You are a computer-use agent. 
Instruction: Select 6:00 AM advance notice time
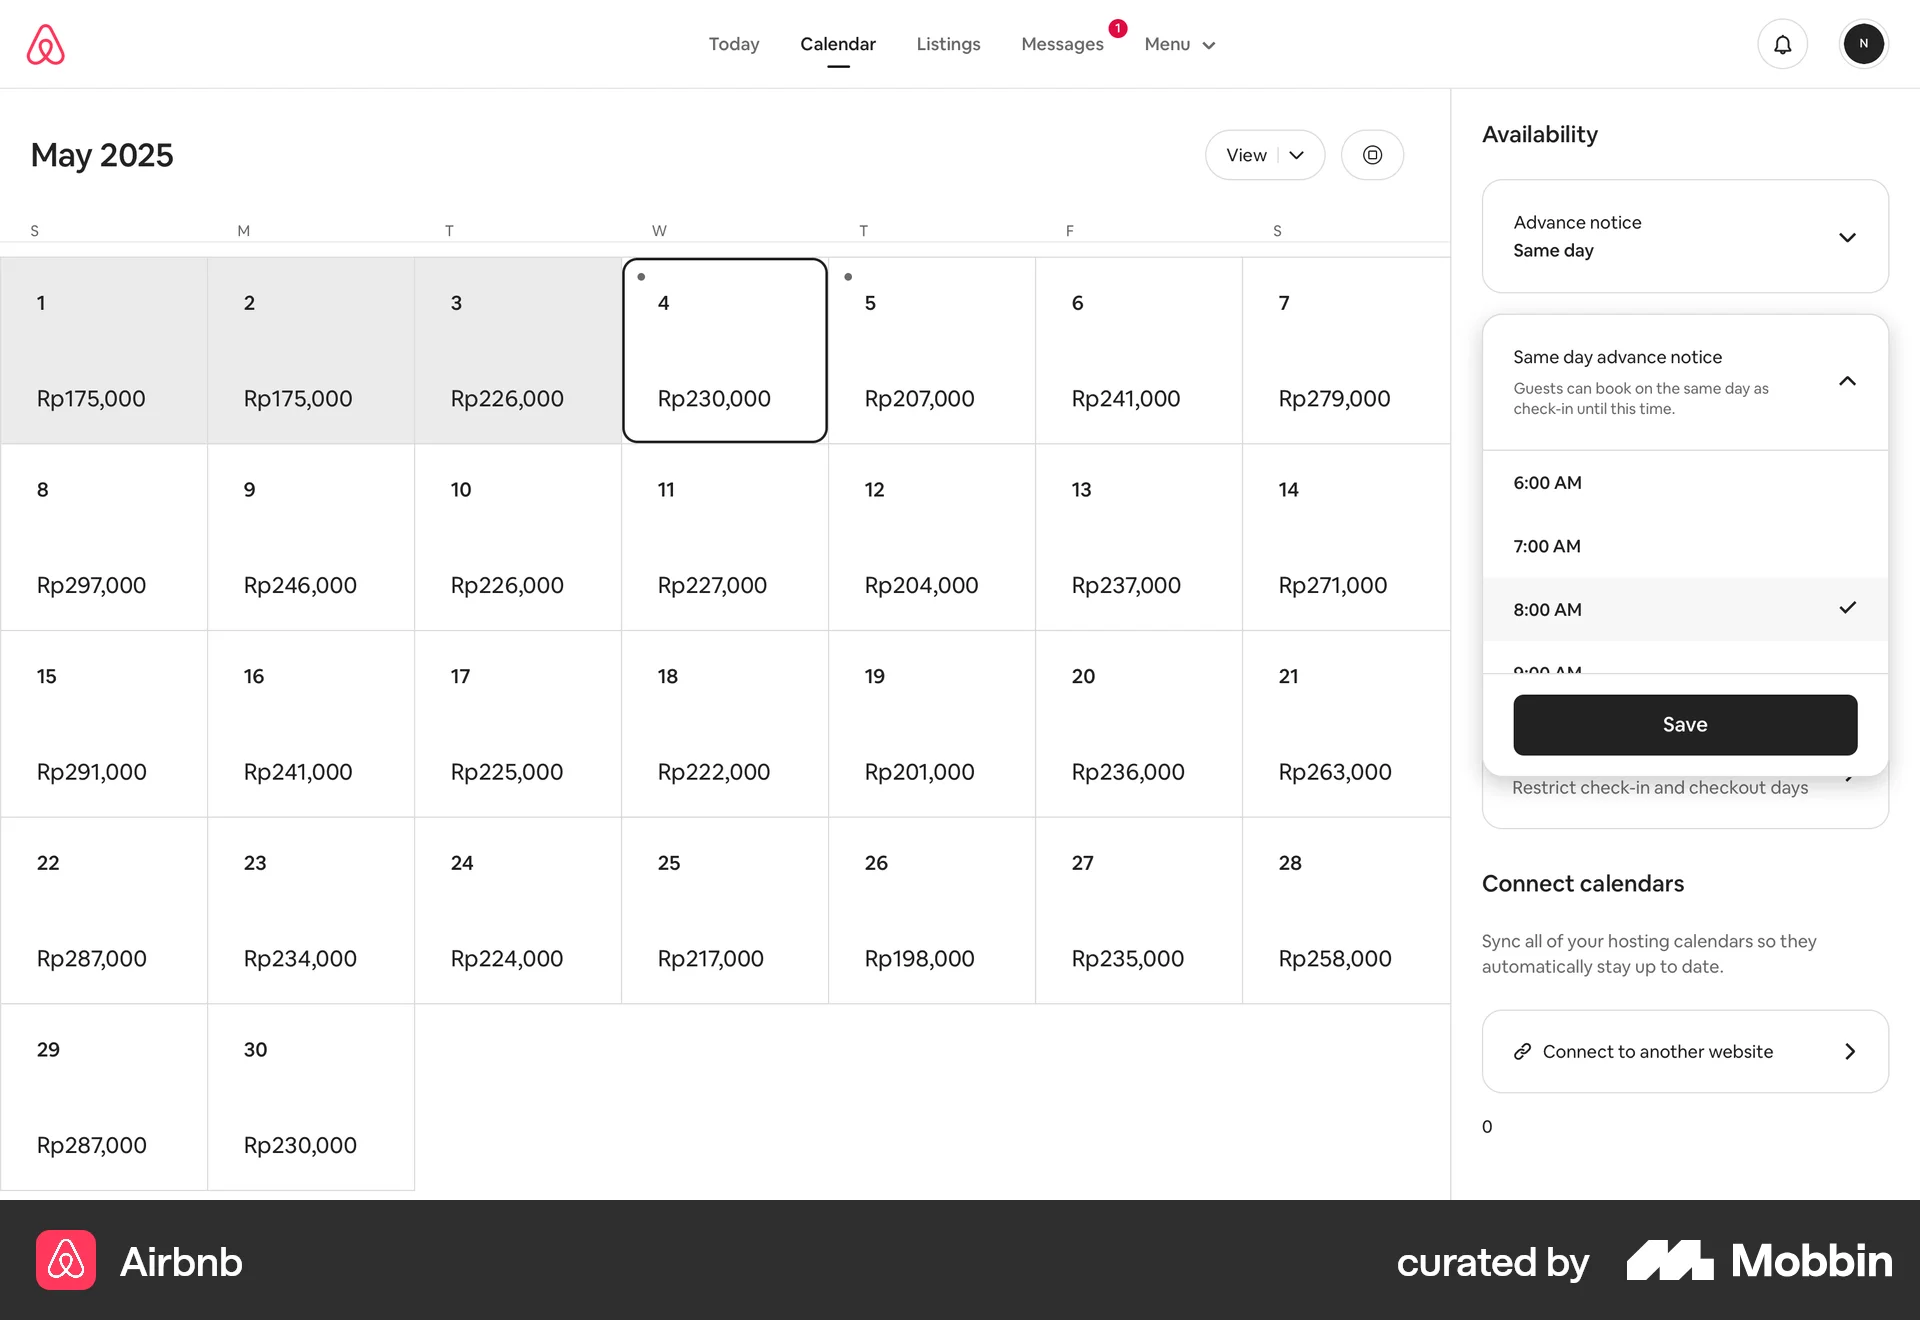click(1548, 483)
